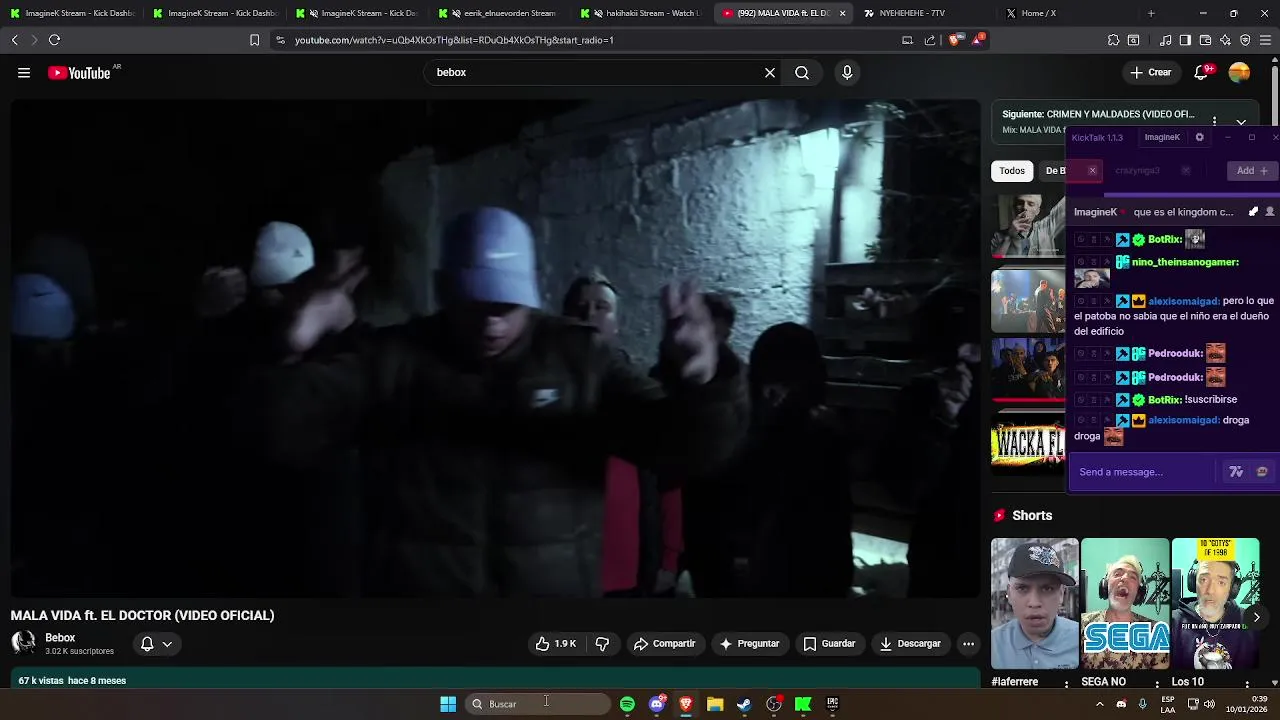Open the Brave Rewards triangle icon

pos(978,40)
